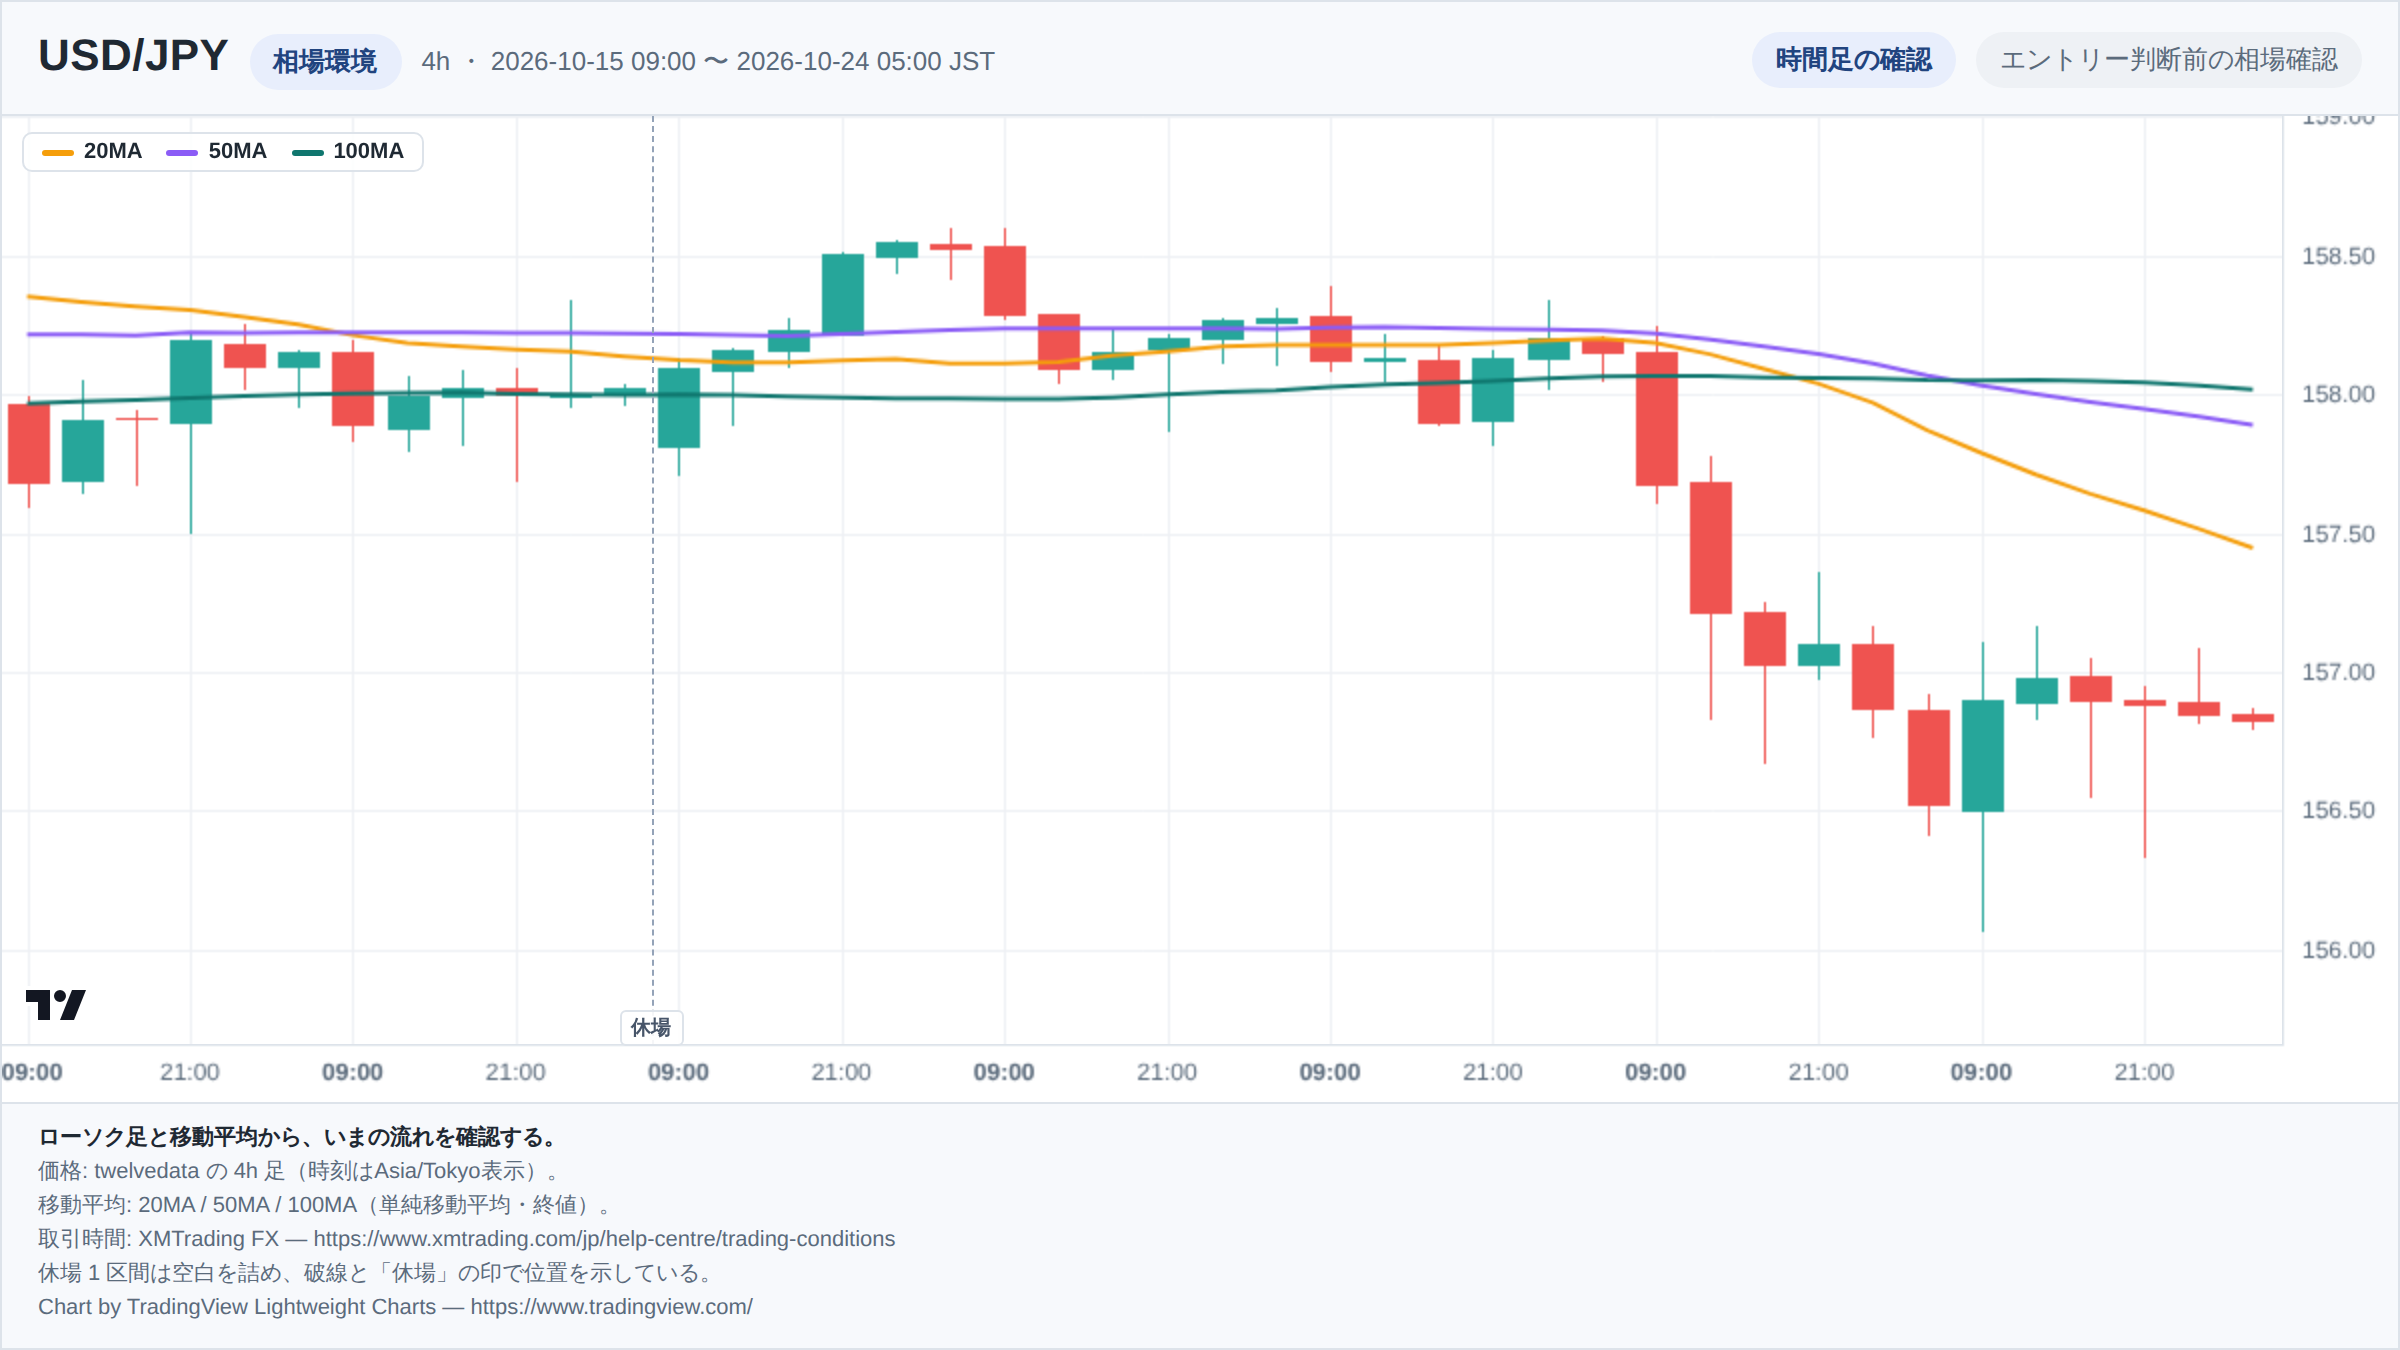Click the 158.00 price axis label
Image resolution: width=2400 pixels, height=1350 pixels.
pos(2337,394)
